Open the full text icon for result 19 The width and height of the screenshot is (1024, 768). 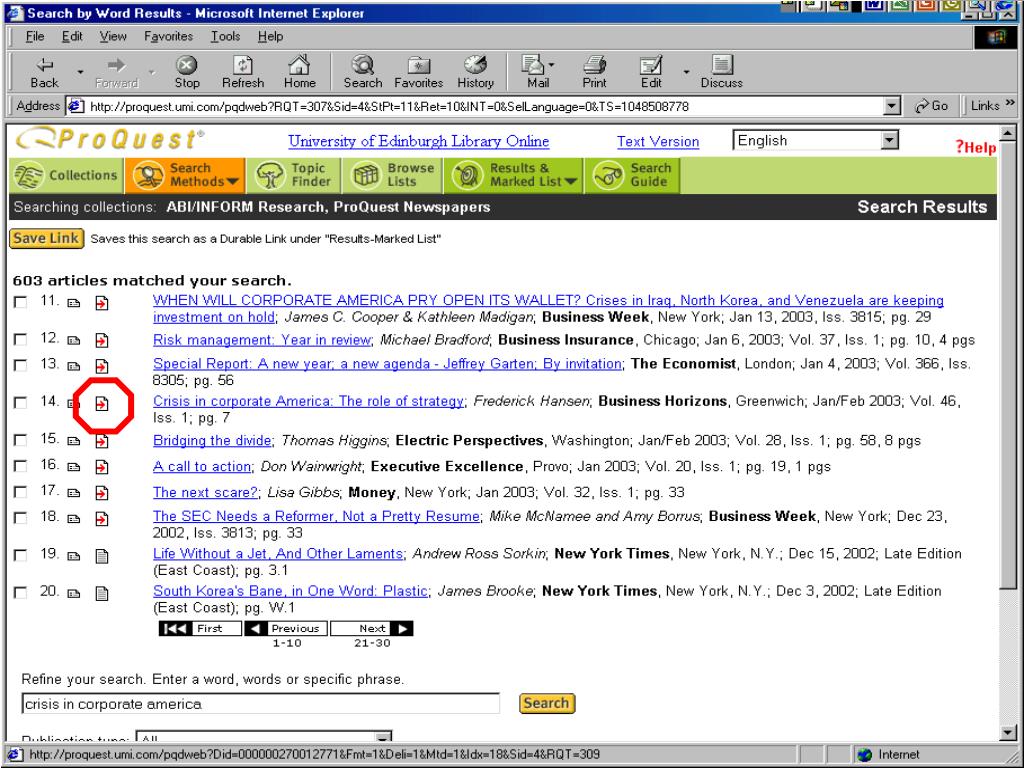(x=102, y=556)
